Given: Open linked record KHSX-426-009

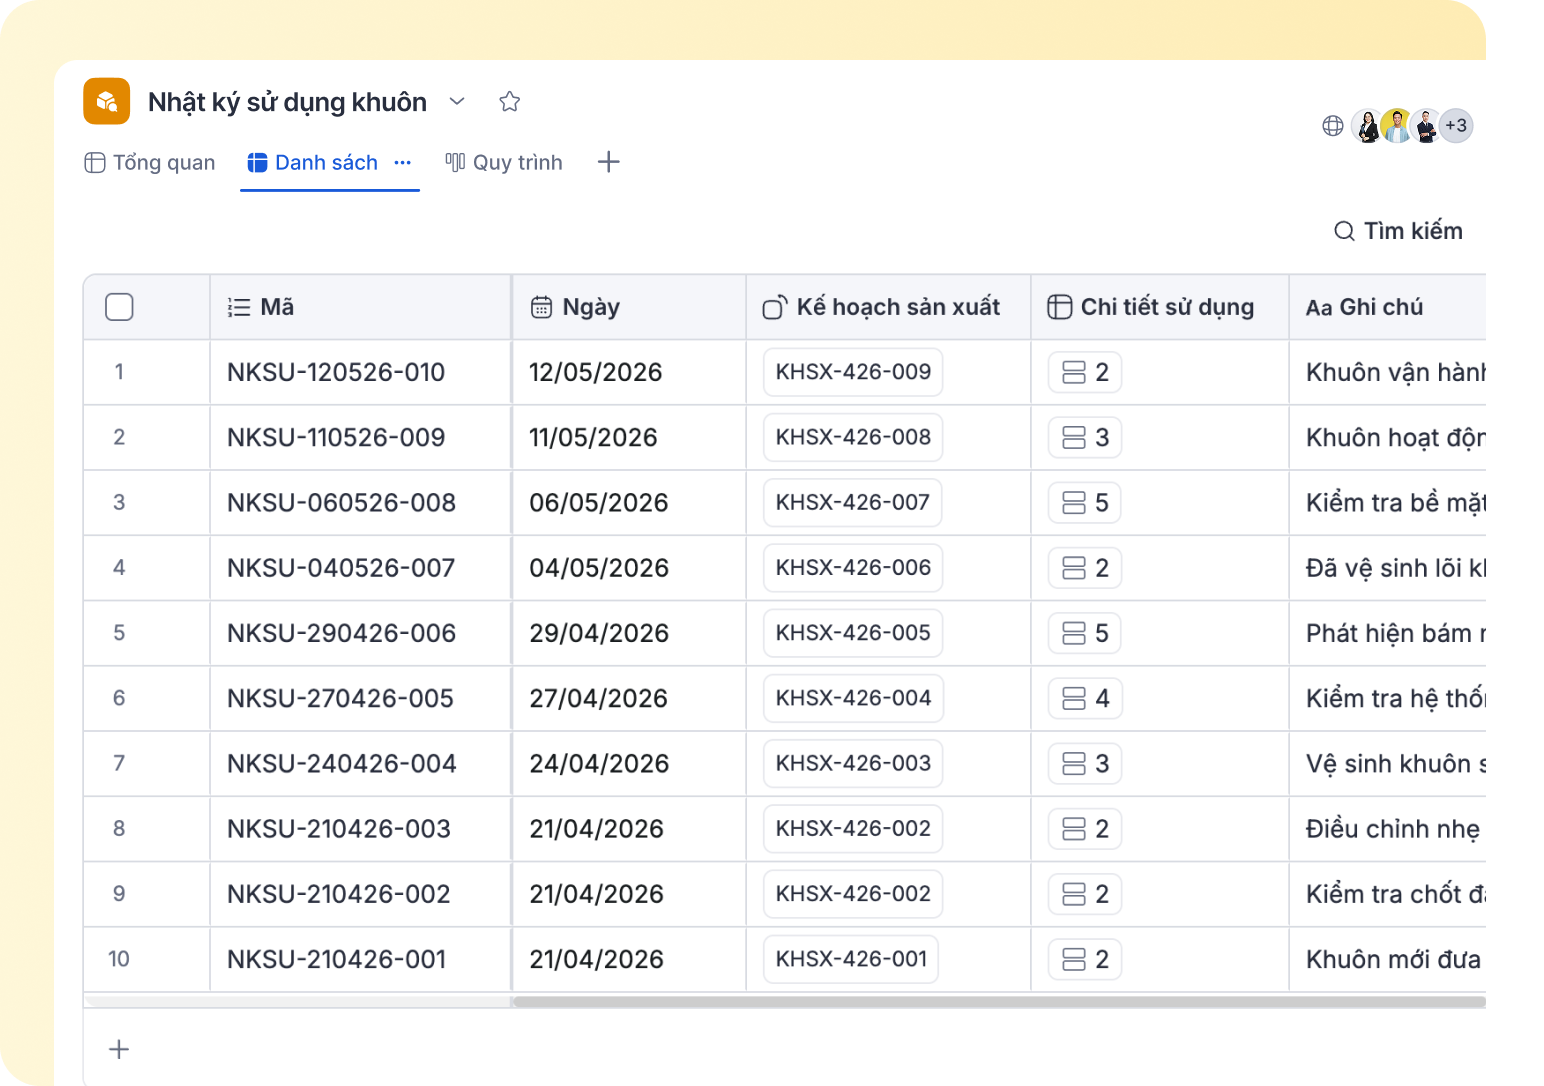Looking at the screenshot, I should click(x=853, y=372).
